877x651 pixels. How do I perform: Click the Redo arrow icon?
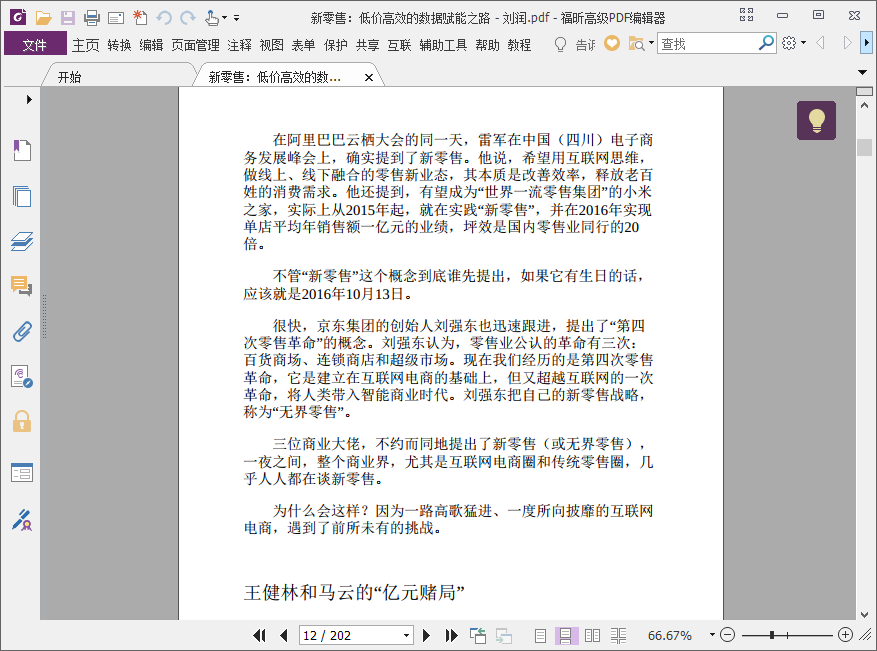pyautogui.click(x=188, y=18)
